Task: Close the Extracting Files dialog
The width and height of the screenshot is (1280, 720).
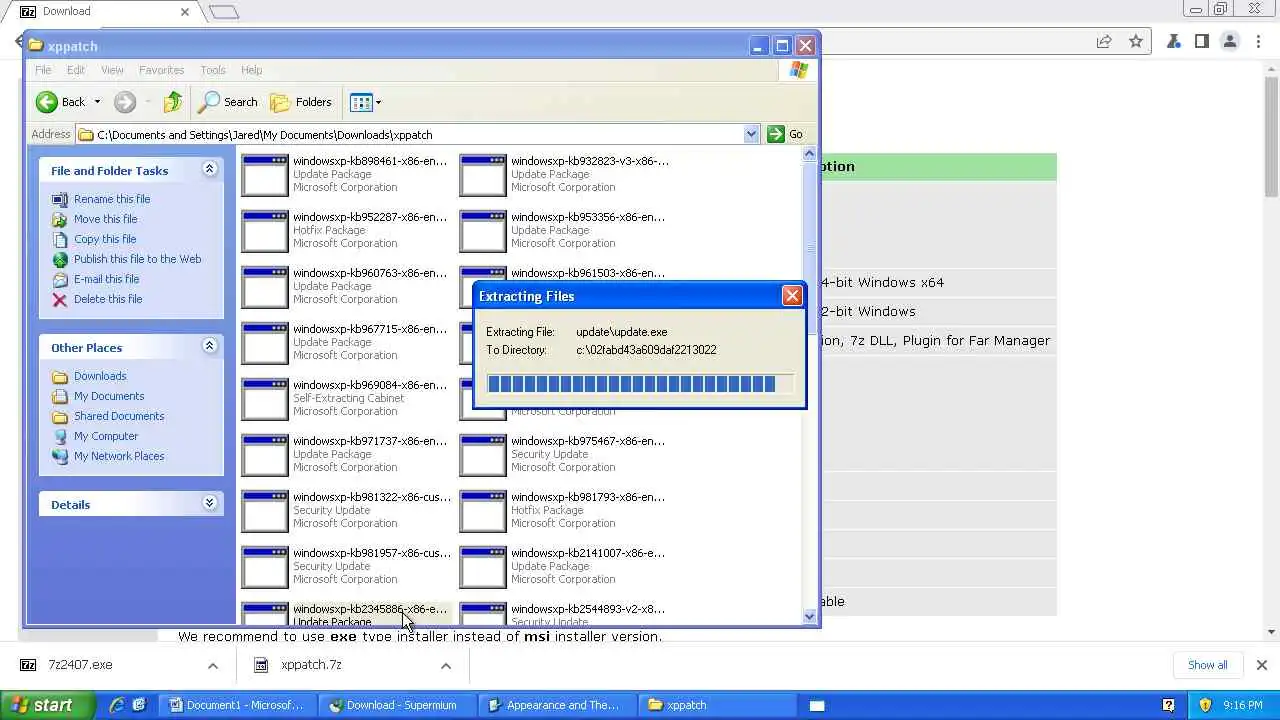Action: pos(792,296)
